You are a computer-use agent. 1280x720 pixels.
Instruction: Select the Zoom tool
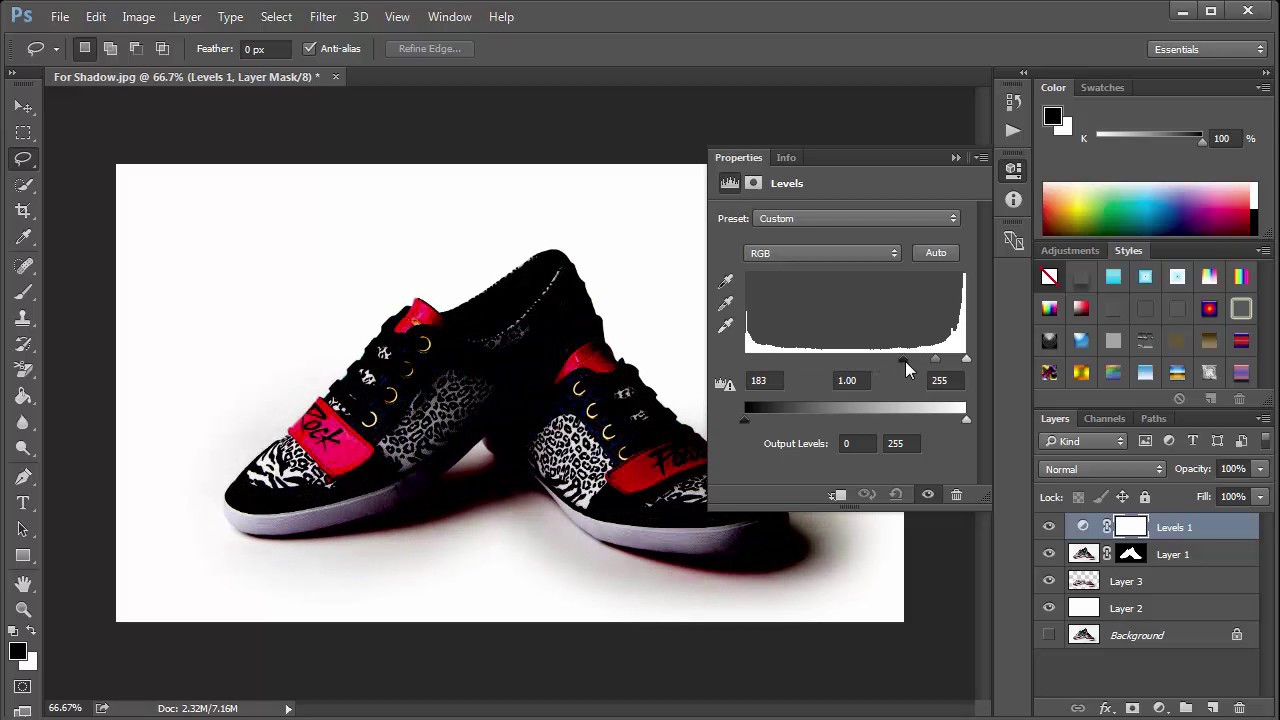[23, 610]
